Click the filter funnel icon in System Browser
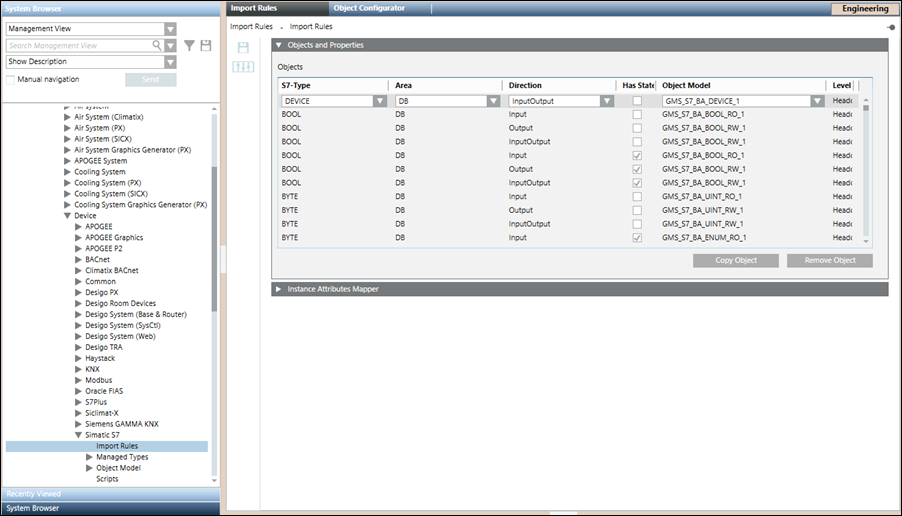 189,46
